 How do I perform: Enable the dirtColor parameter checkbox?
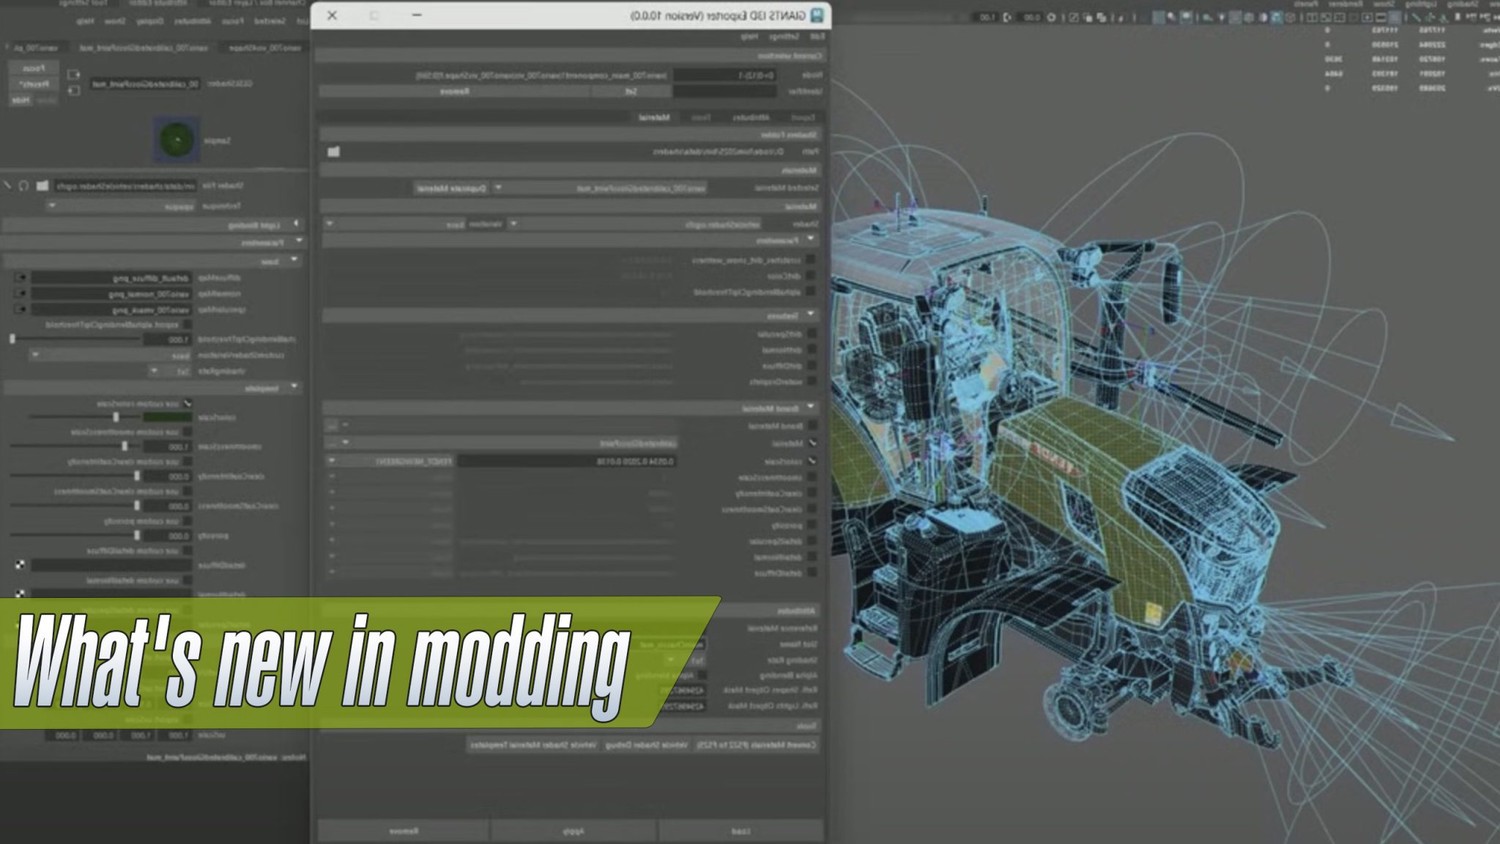(810, 276)
